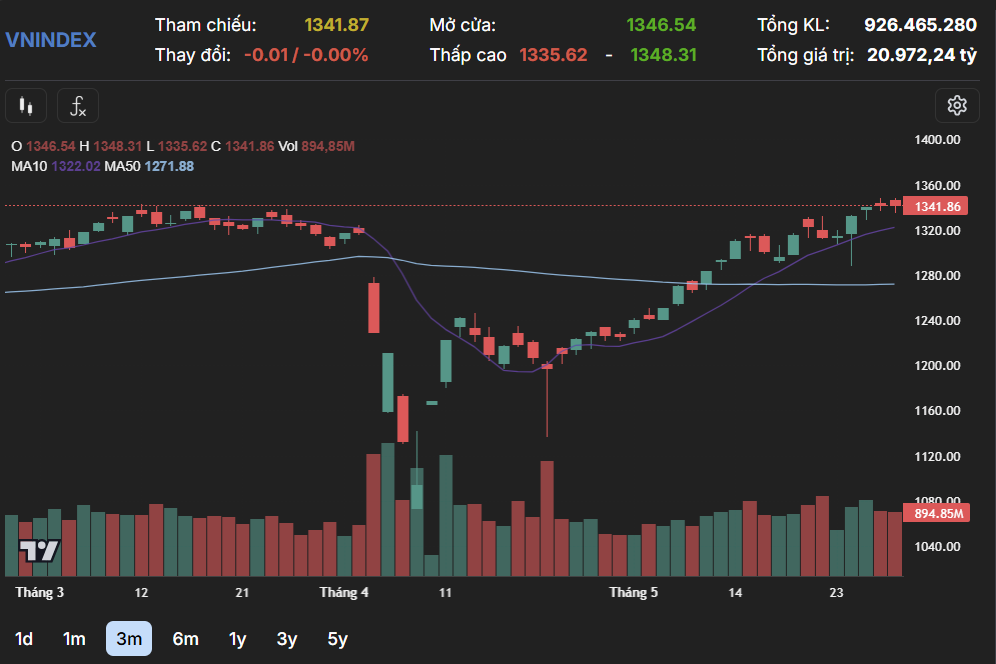Open chart settings gear
Viewport: 996px width, 664px height.
957,105
